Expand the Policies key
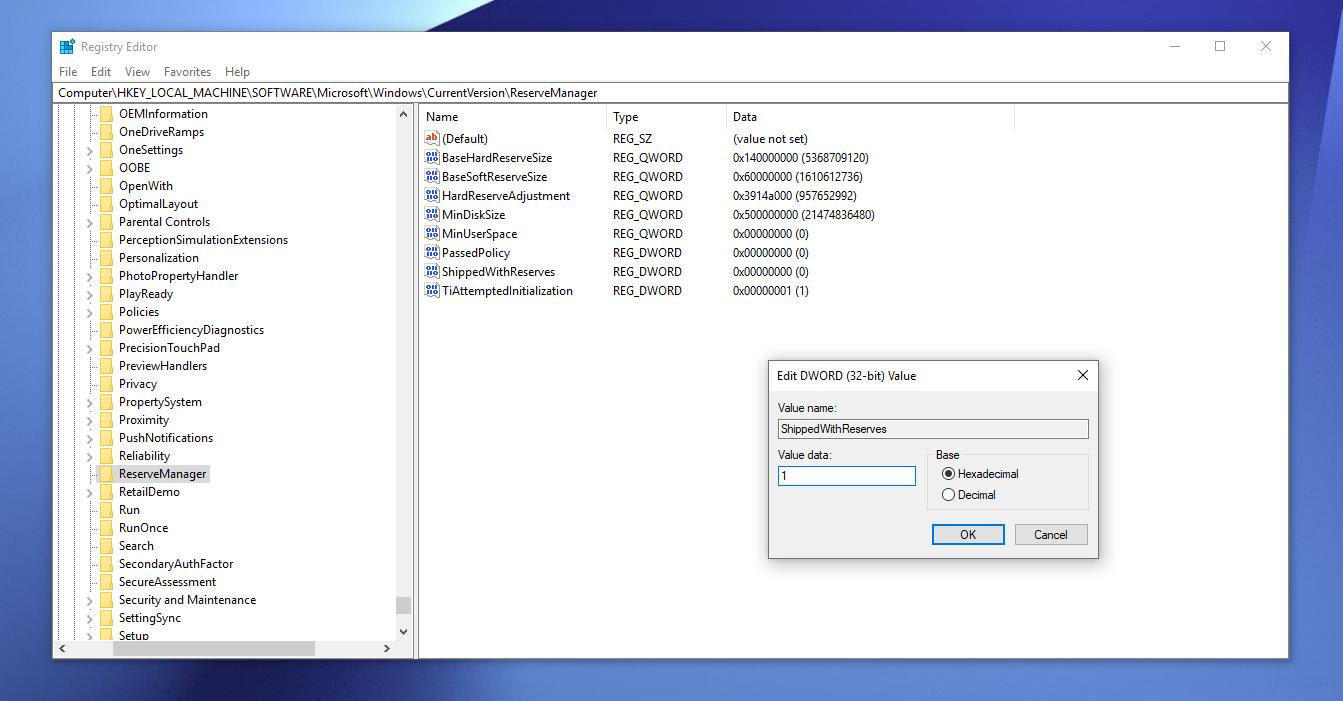The width and height of the screenshot is (1343, 701). coord(89,312)
